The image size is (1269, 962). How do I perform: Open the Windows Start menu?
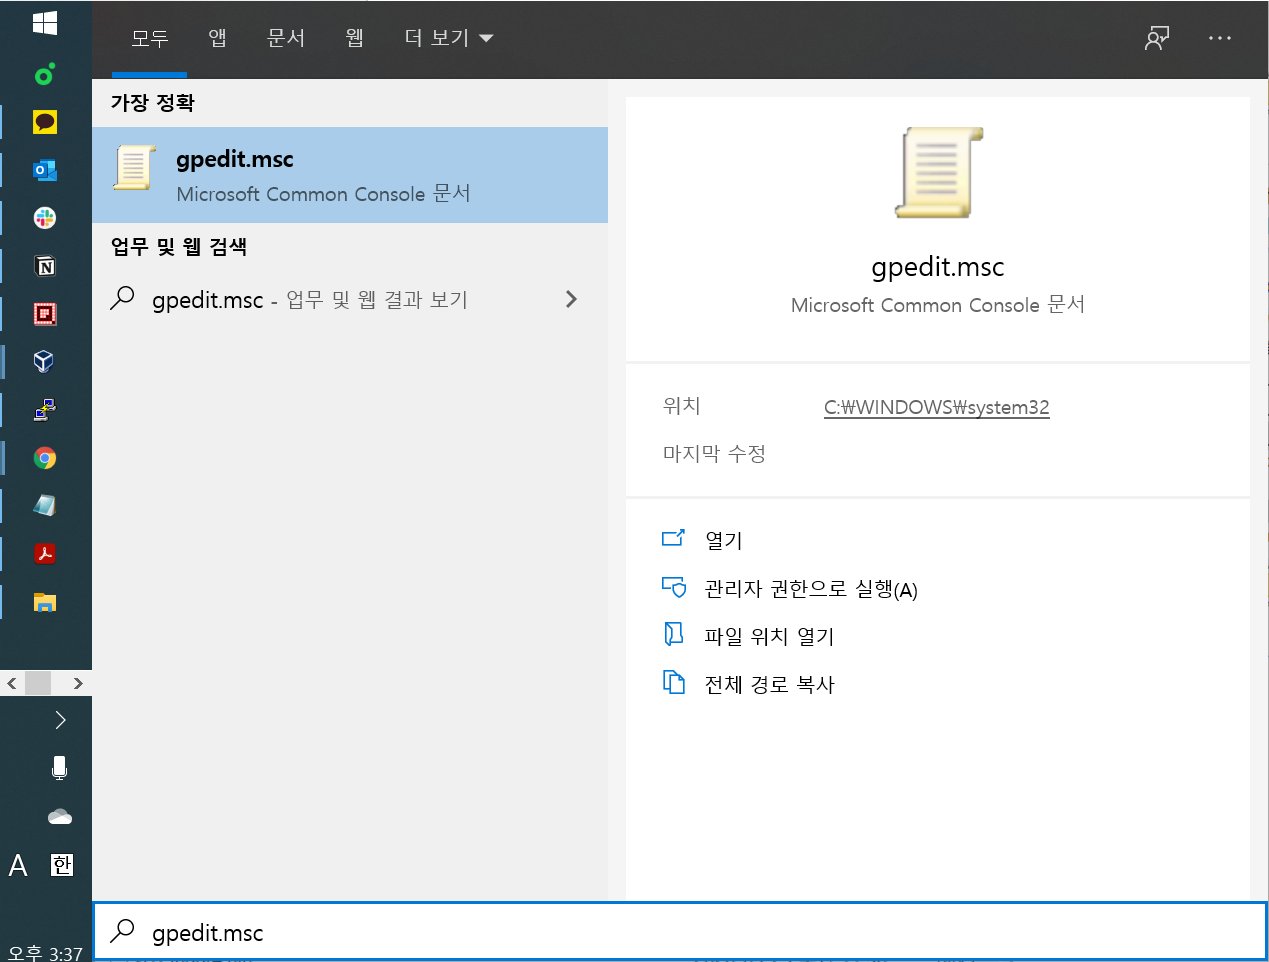(45, 22)
